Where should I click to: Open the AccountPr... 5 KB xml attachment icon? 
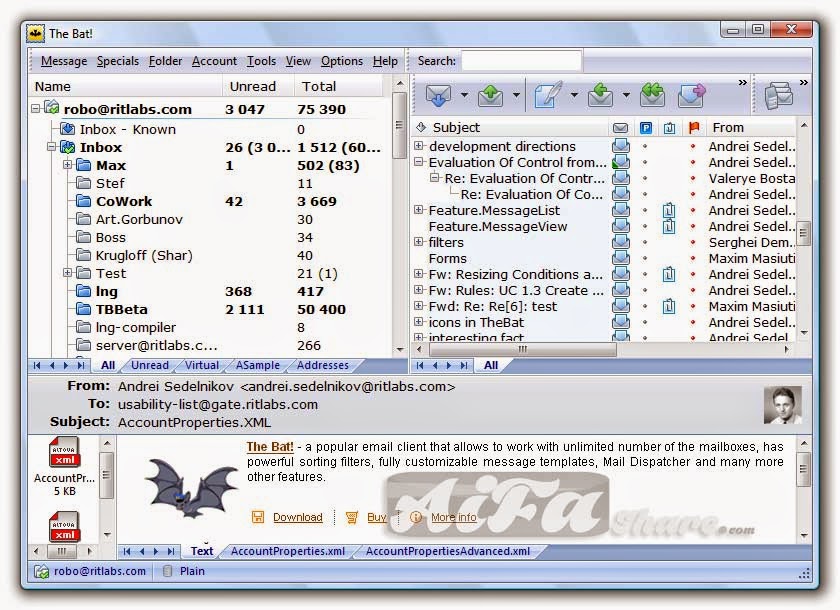[x=65, y=453]
